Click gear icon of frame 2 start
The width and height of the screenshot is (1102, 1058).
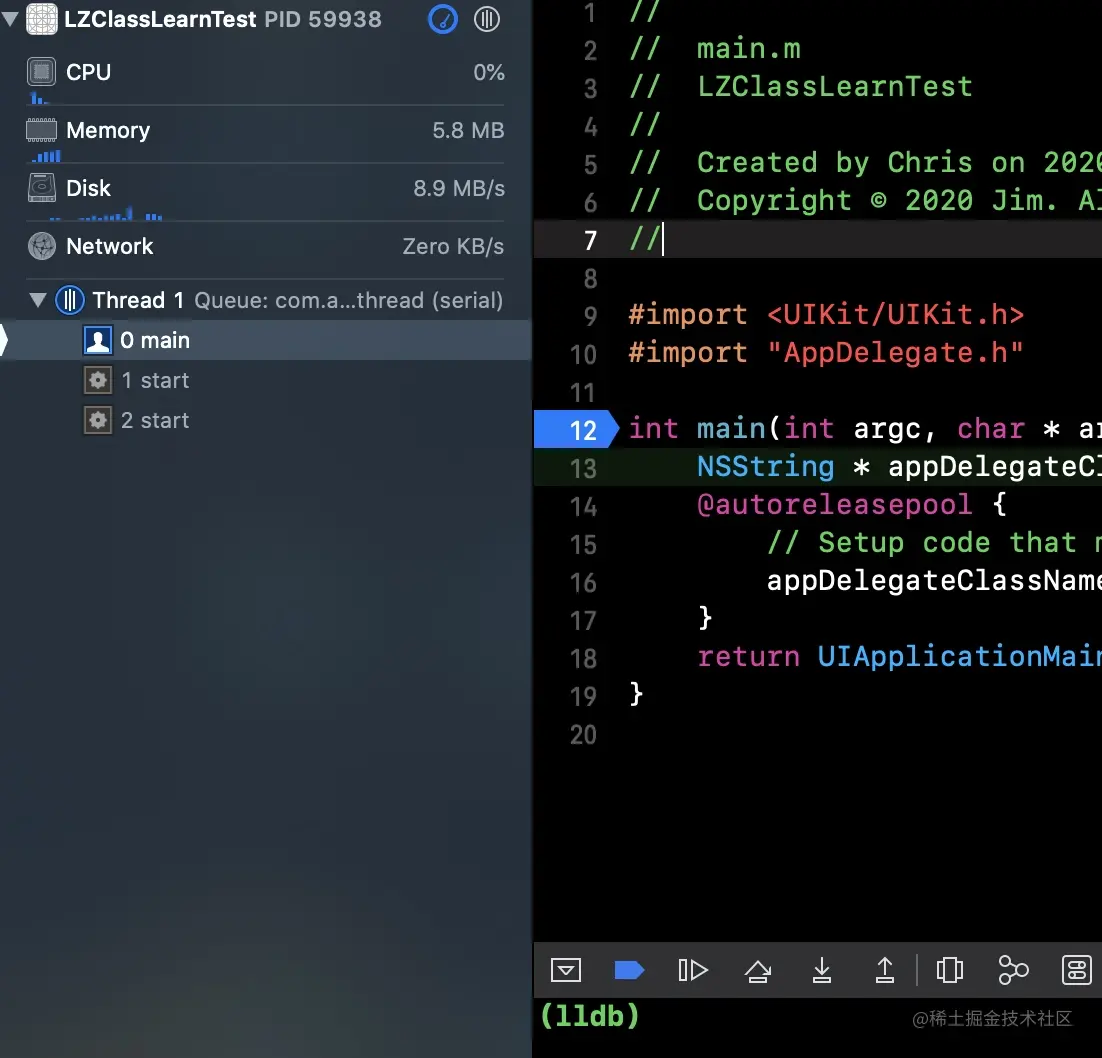(98, 420)
